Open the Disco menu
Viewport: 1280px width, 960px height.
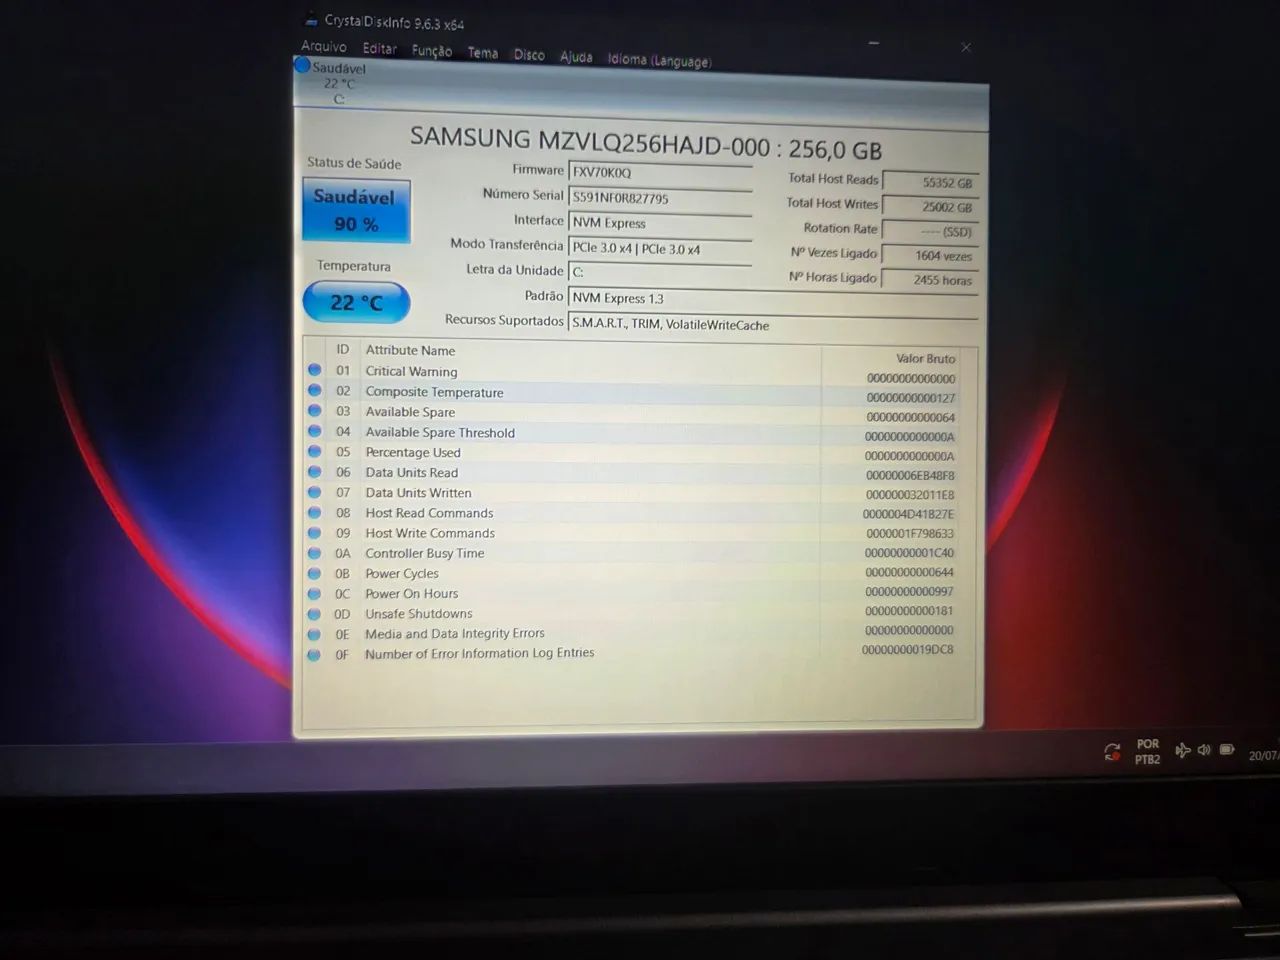529,55
